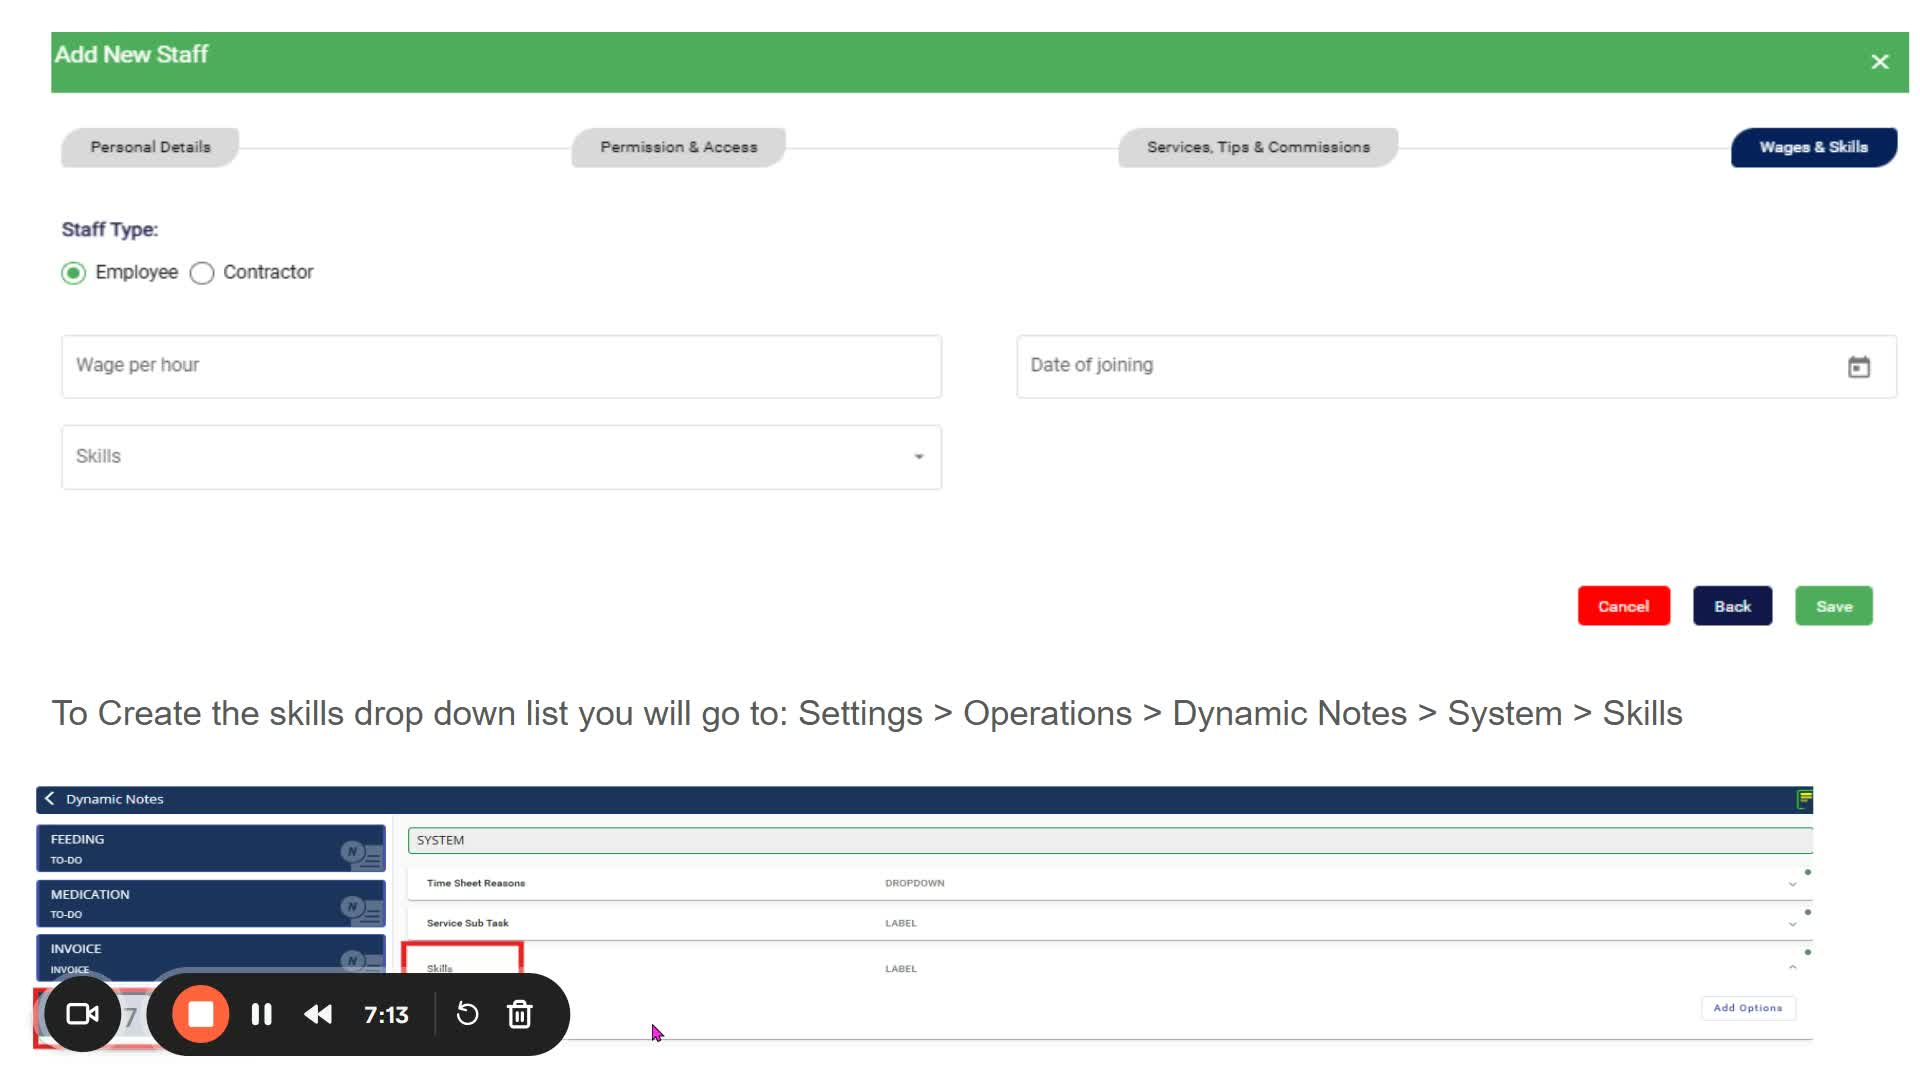Open the Date of joining calendar icon
This screenshot has height=1080, width=1920.
click(1858, 367)
